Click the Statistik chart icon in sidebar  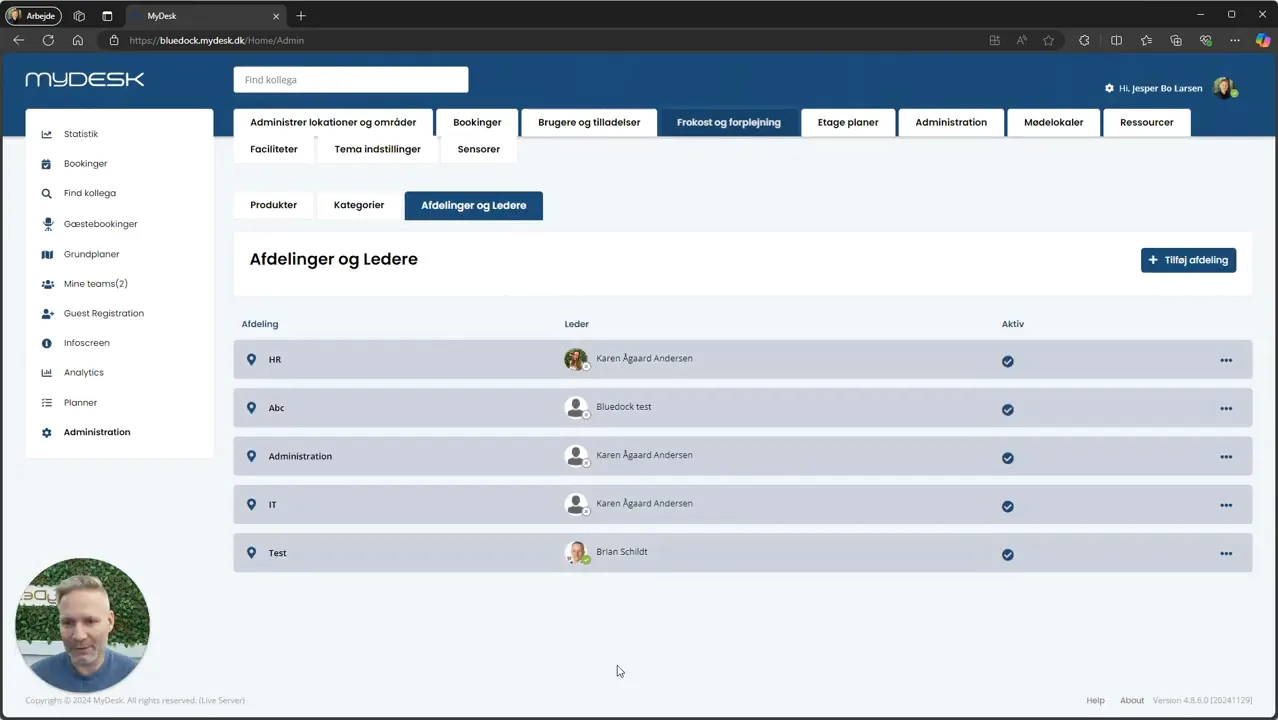tap(46, 134)
